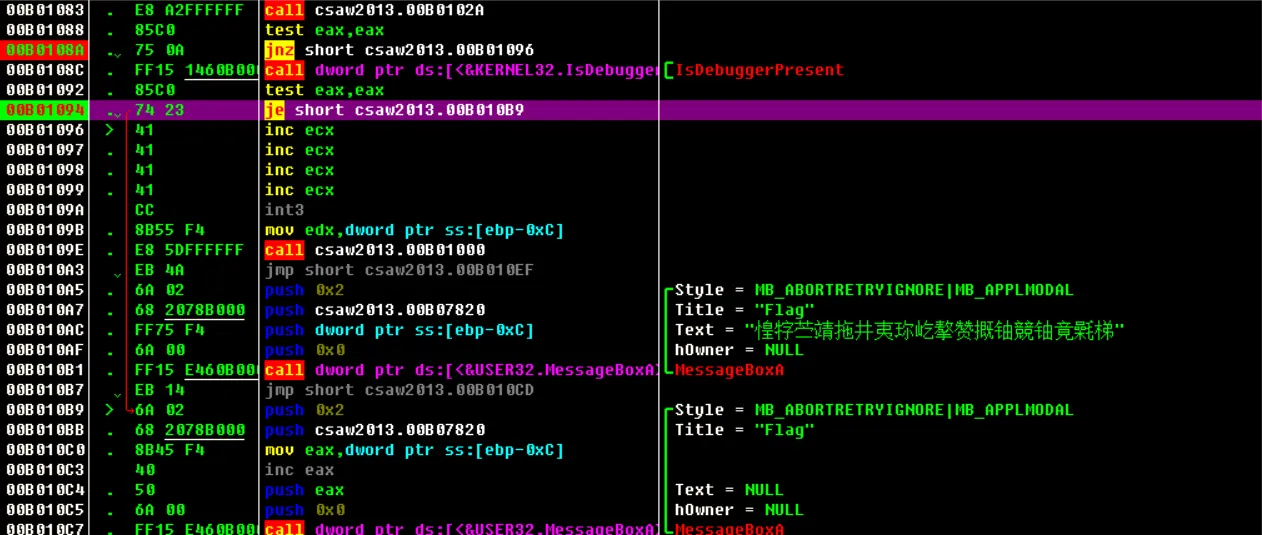Select 'jmp short csaw2013.00B010CD' instruction
The width and height of the screenshot is (1262, 535).
coord(399,390)
